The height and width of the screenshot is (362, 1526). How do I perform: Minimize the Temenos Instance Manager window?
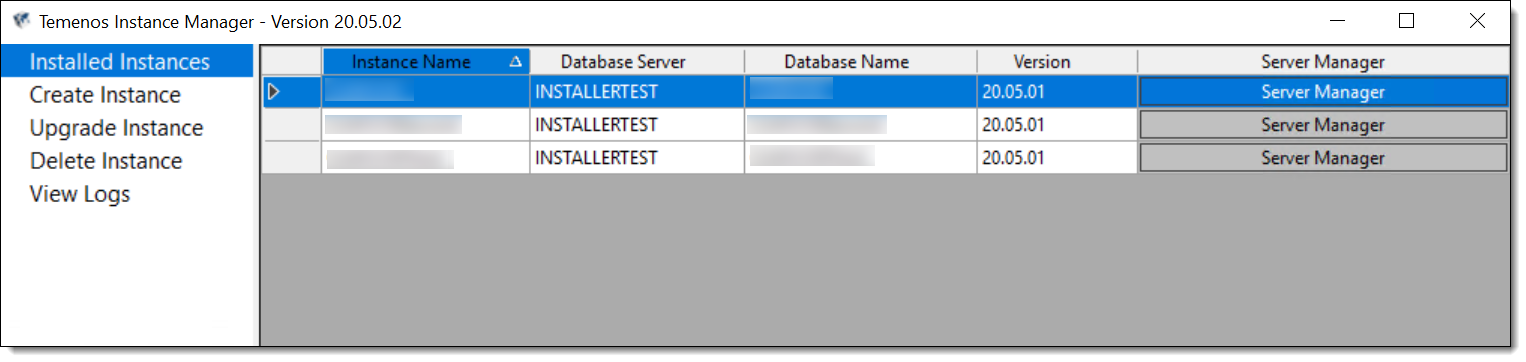[1337, 20]
